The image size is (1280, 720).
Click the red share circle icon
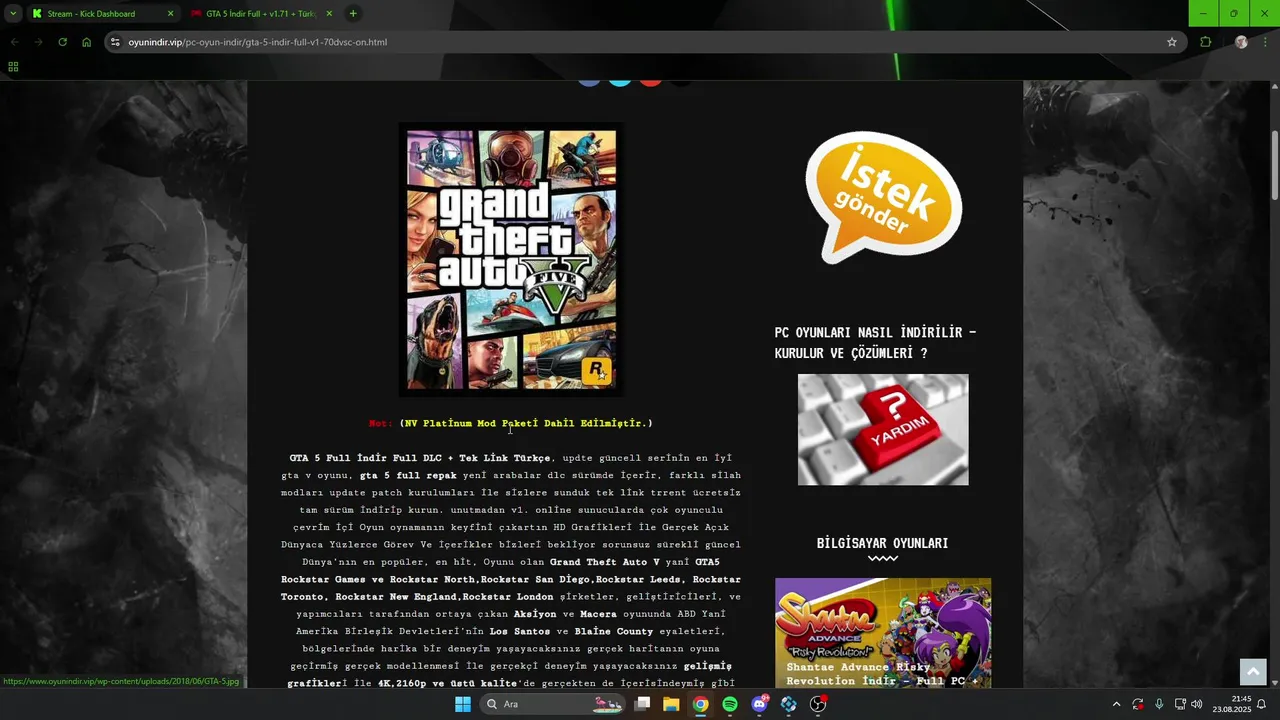651,81
